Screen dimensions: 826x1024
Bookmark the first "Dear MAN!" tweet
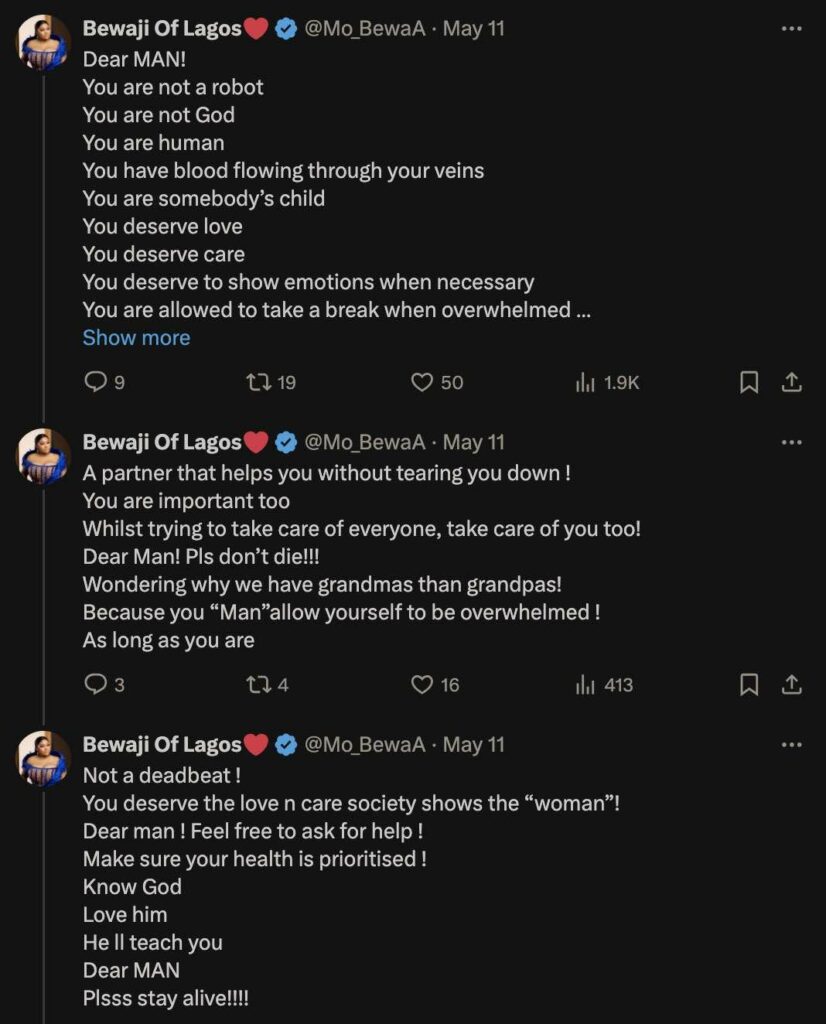[749, 382]
